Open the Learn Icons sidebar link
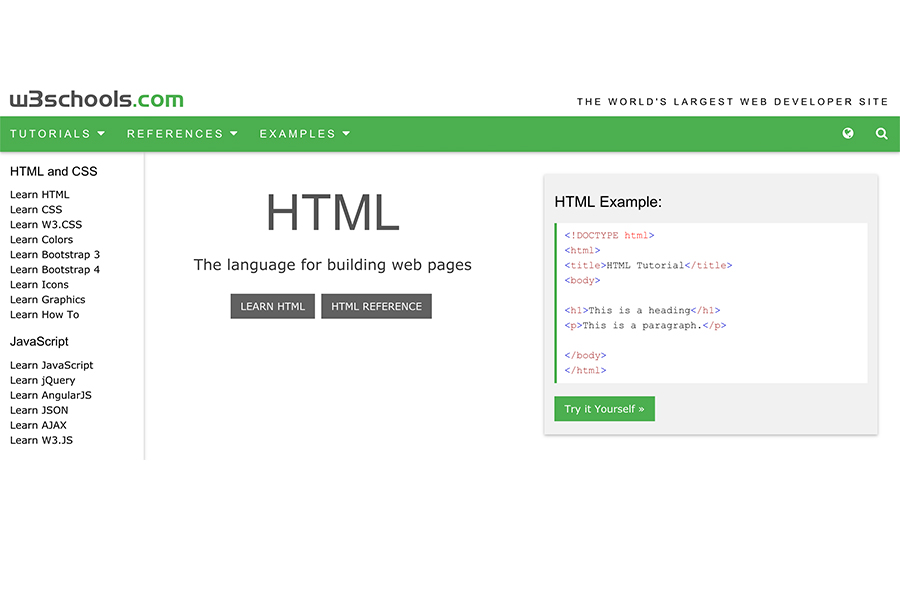This screenshot has height=600, width=900. (39, 284)
